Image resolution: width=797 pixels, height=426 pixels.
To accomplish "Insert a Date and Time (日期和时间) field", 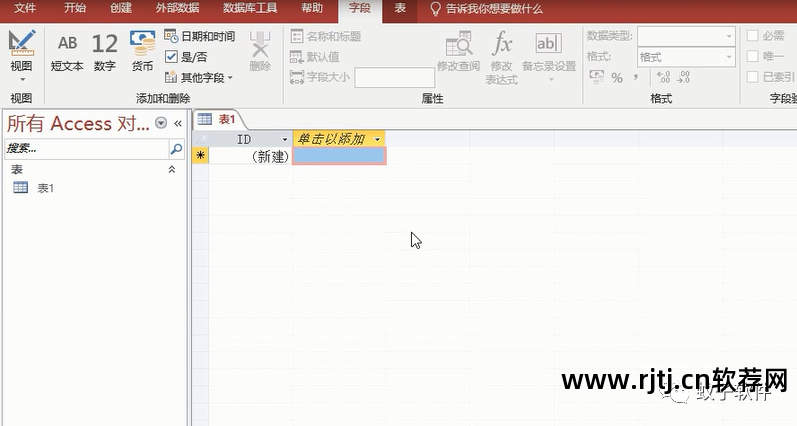I will tap(200, 37).
